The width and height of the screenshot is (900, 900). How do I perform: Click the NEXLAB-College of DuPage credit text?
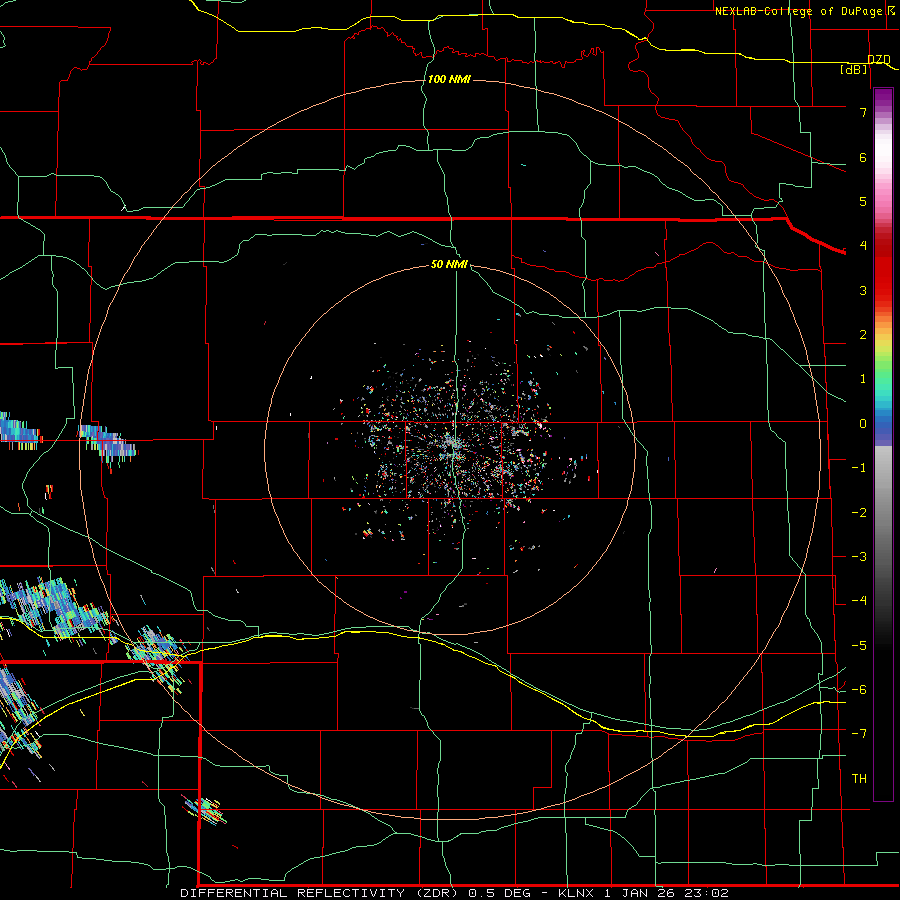point(798,11)
